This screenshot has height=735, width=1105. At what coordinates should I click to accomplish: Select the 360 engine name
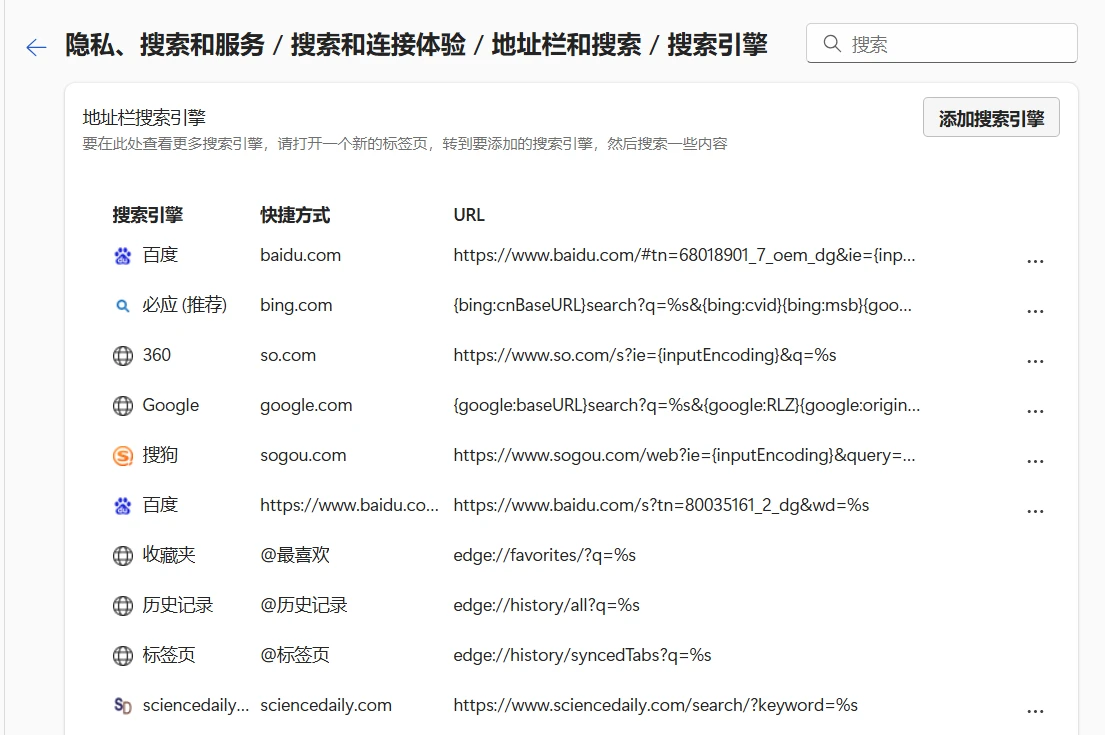tap(156, 355)
